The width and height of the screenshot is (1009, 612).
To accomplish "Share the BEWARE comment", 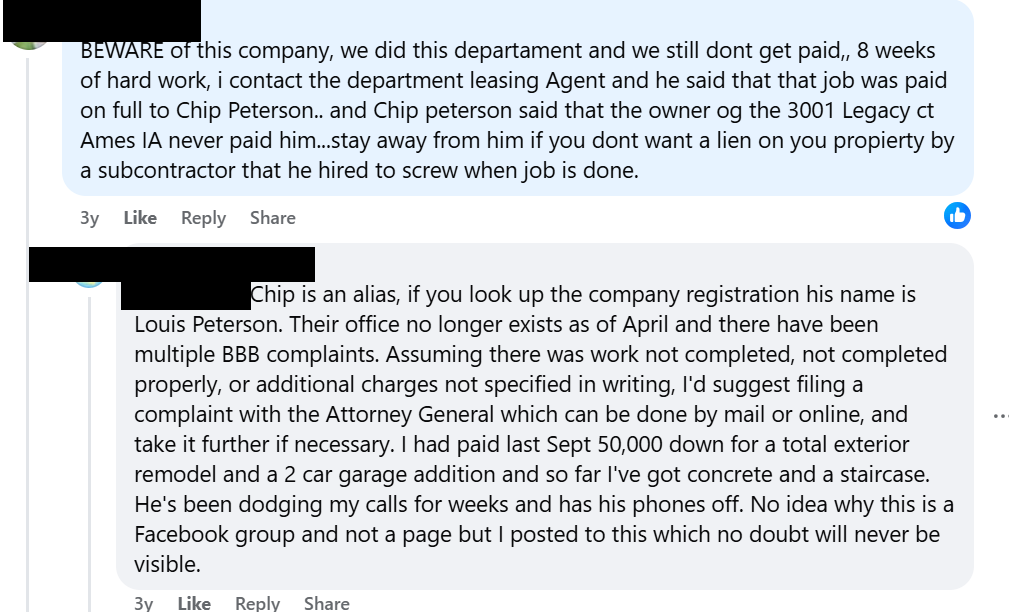I will click(272, 217).
